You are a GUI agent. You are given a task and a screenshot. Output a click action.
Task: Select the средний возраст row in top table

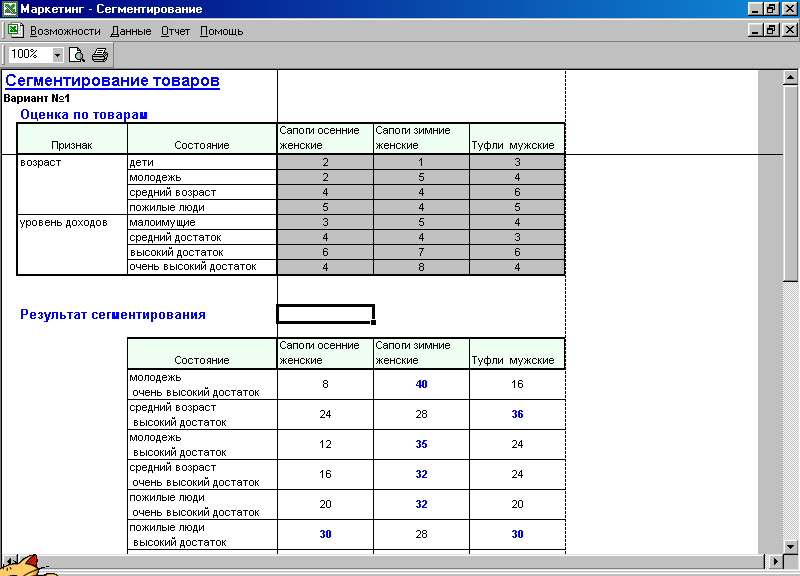pos(202,192)
